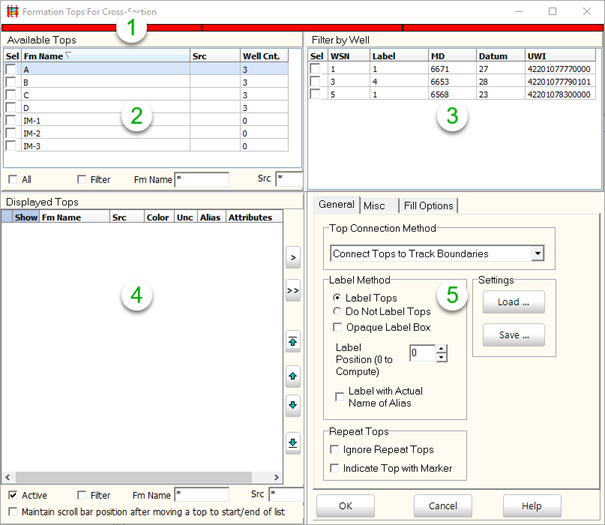Check the Sel box for formation A
Image resolution: width=605 pixels, height=525 pixels.
pos(10,70)
